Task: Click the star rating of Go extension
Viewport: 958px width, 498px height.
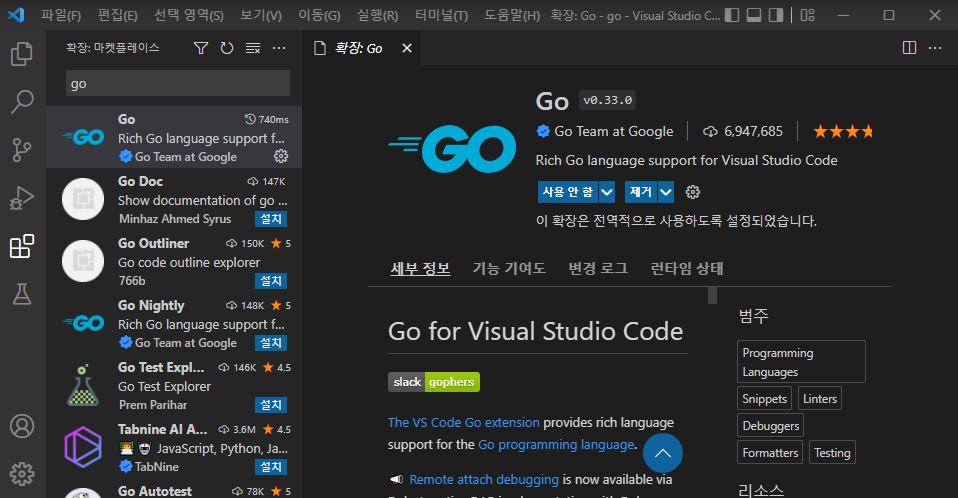Action: click(x=843, y=131)
